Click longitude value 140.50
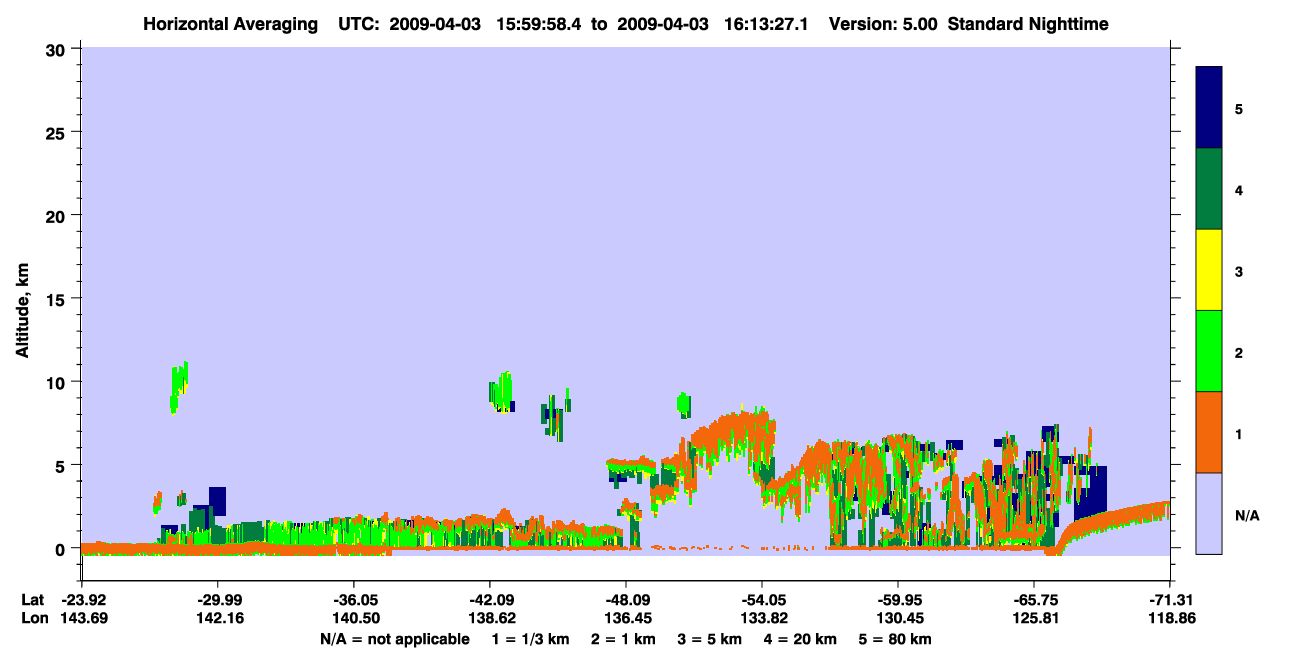This screenshot has width=1300, height=667. pyautogui.click(x=354, y=618)
